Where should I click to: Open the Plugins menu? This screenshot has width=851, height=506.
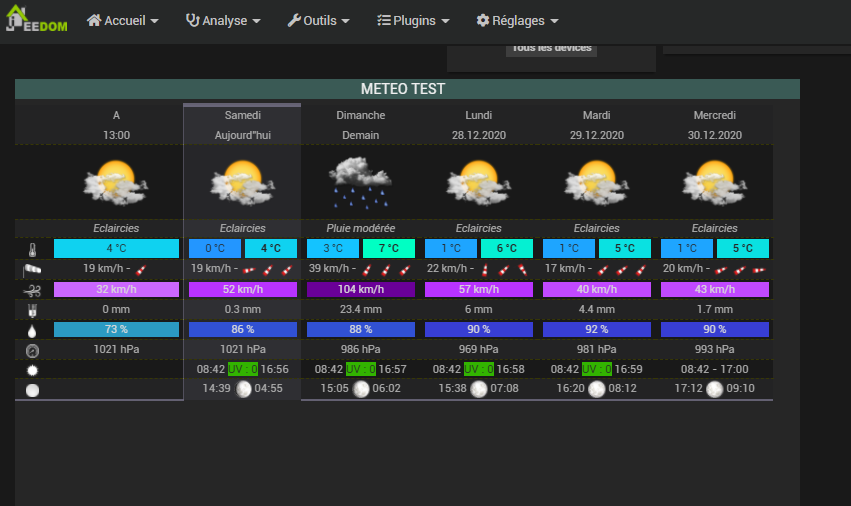[x=414, y=21]
